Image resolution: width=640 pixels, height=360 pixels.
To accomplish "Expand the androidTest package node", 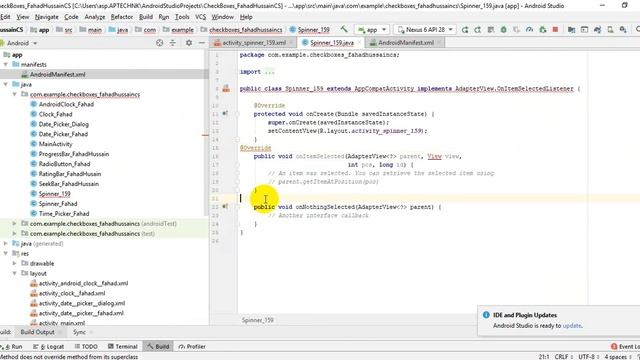I will [x=15, y=224].
